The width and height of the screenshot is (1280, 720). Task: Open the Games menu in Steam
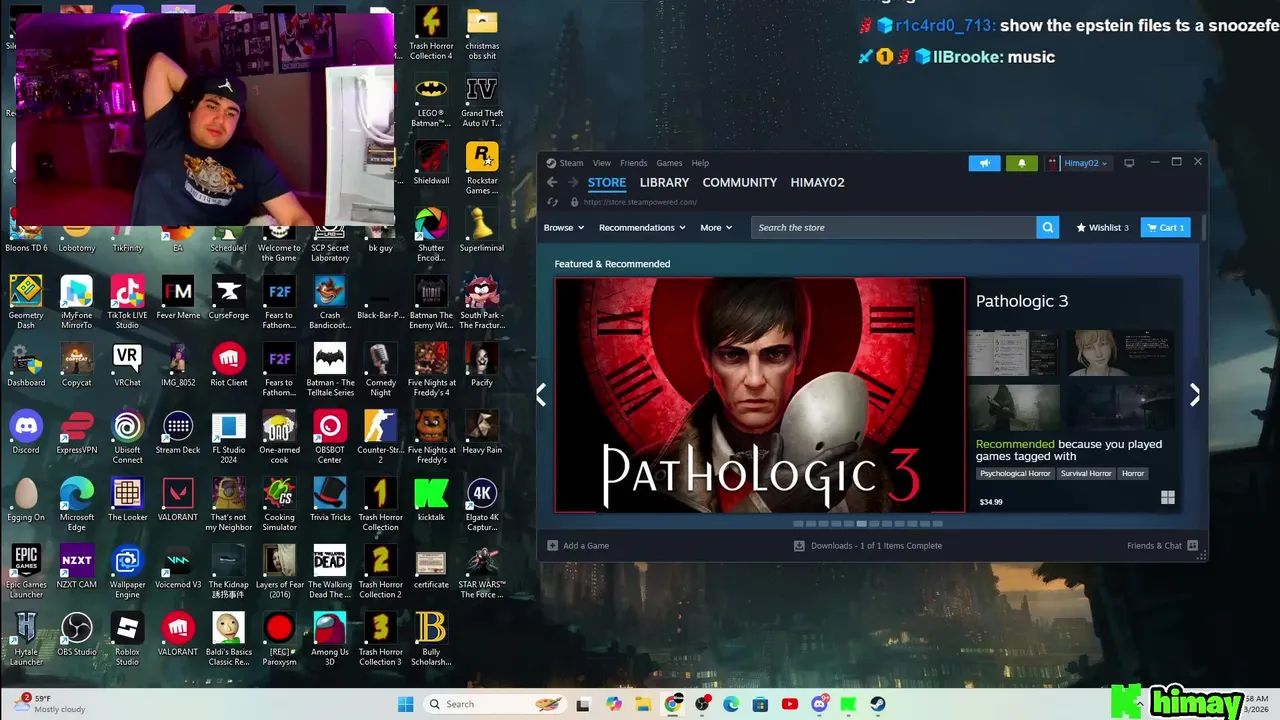(669, 163)
